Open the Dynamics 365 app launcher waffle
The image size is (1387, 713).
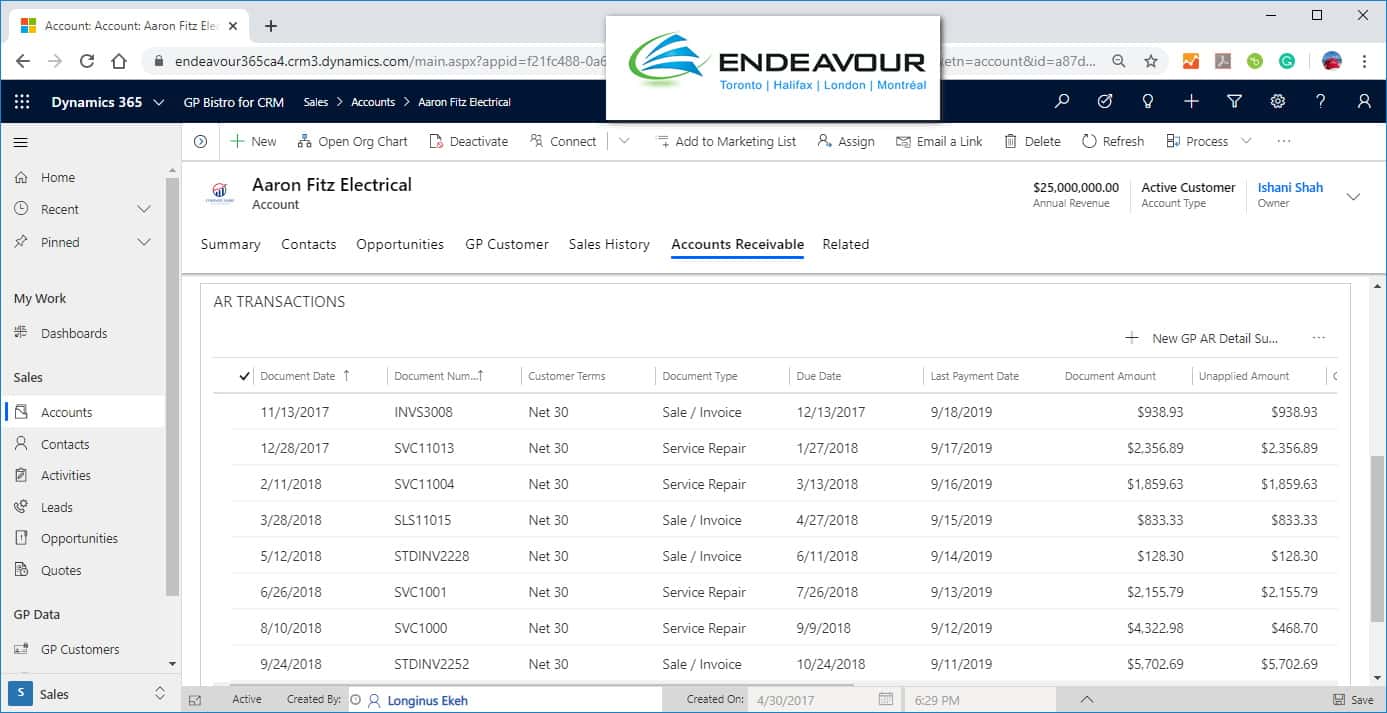coord(22,101)
